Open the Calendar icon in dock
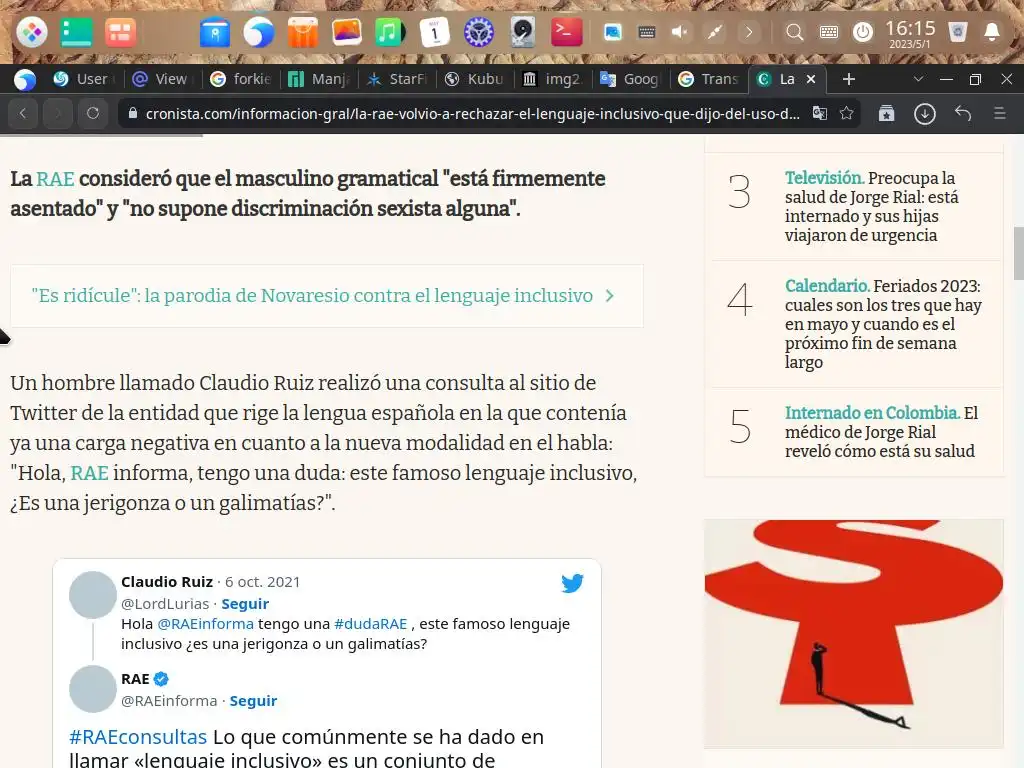 click(434, 31)
